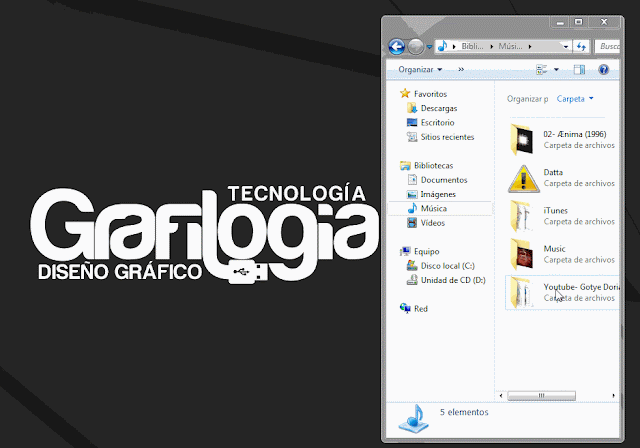Image resolution: width=640 pixels, height=448 pixels.
Task: Open recent locations dropdown beside nav arrows
Action: pyautogui.click(x=429, y=47)
